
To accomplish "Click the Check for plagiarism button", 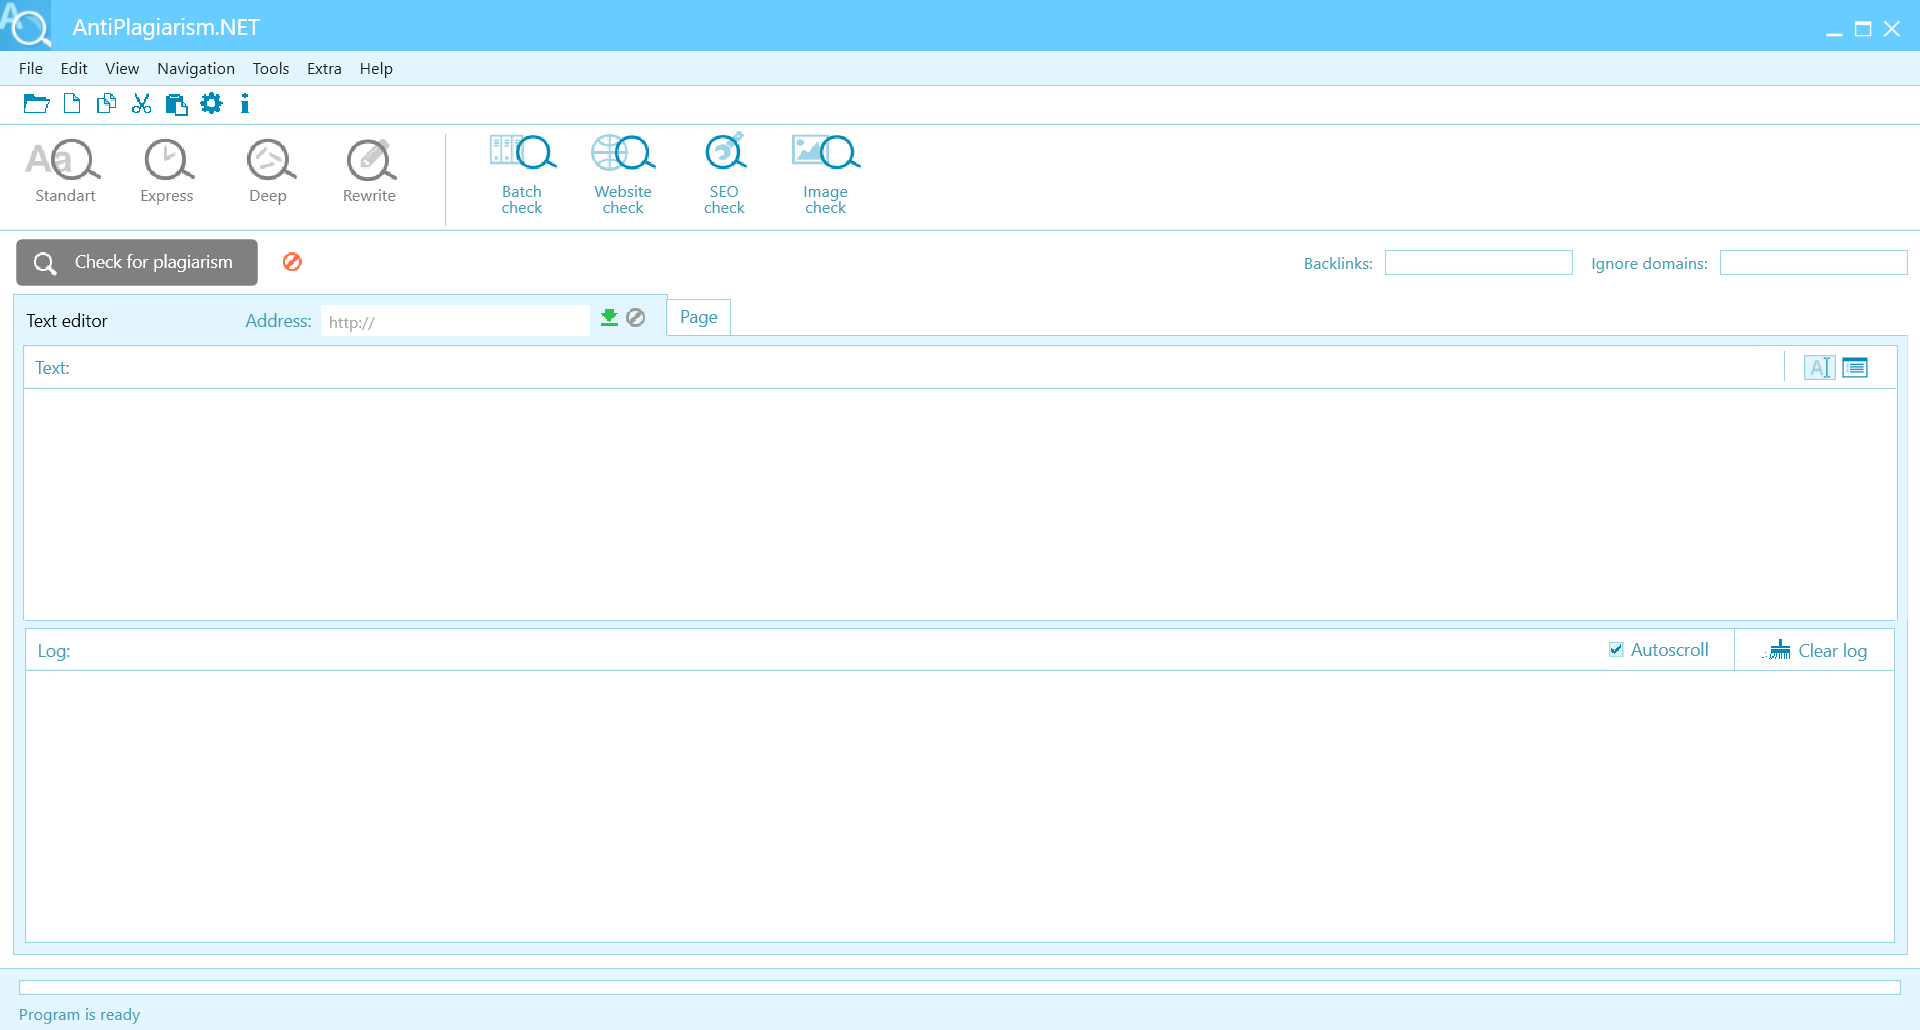I will [x=137, y=262].
